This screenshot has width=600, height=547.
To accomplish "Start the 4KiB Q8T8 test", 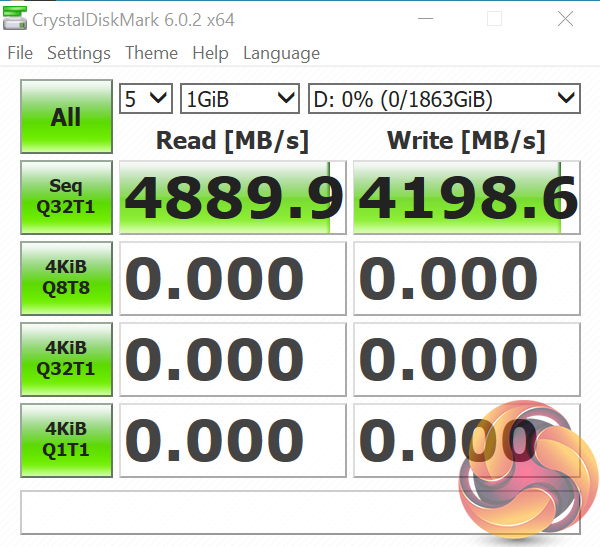I will [x=67, y=278].
